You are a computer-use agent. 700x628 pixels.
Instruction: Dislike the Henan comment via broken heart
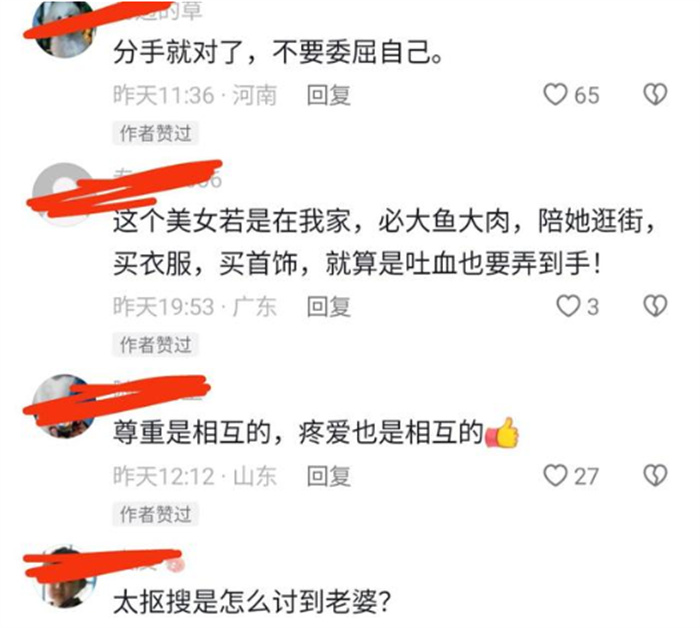(655, 95)
